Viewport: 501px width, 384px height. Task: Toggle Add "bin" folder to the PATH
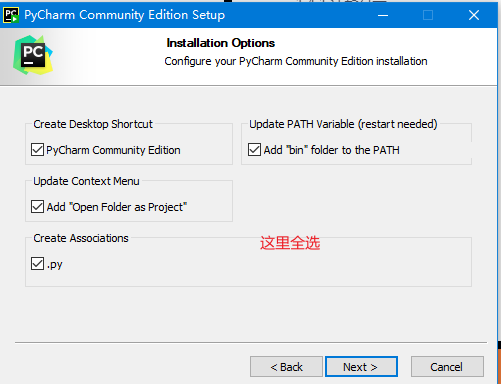click(254, 150)
